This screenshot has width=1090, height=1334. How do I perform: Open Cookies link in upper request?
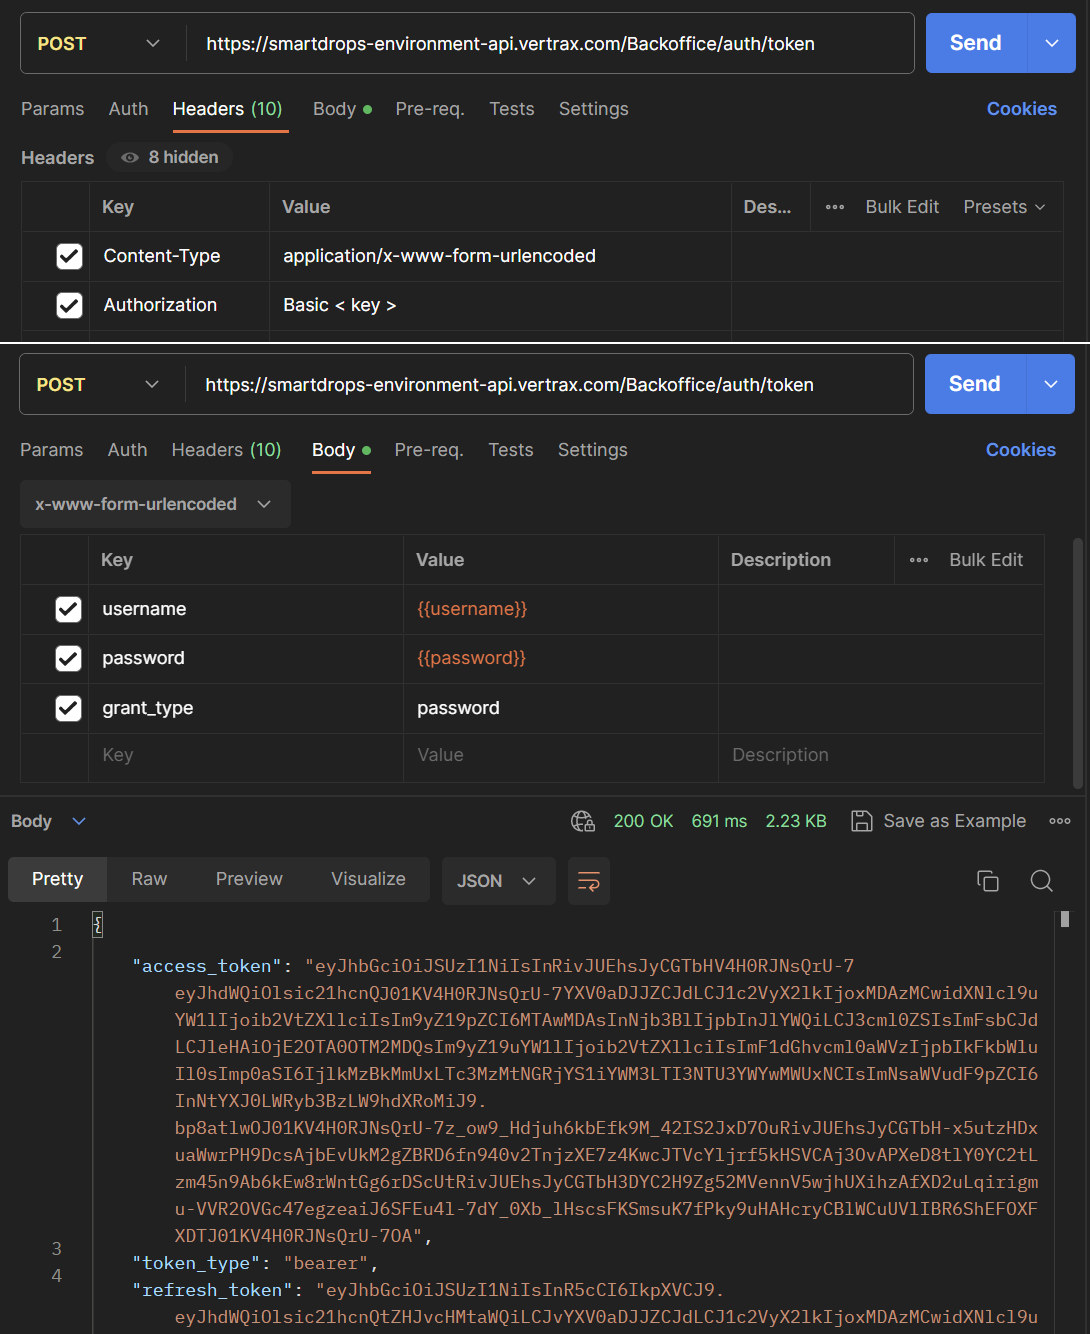pos(1022,109)
